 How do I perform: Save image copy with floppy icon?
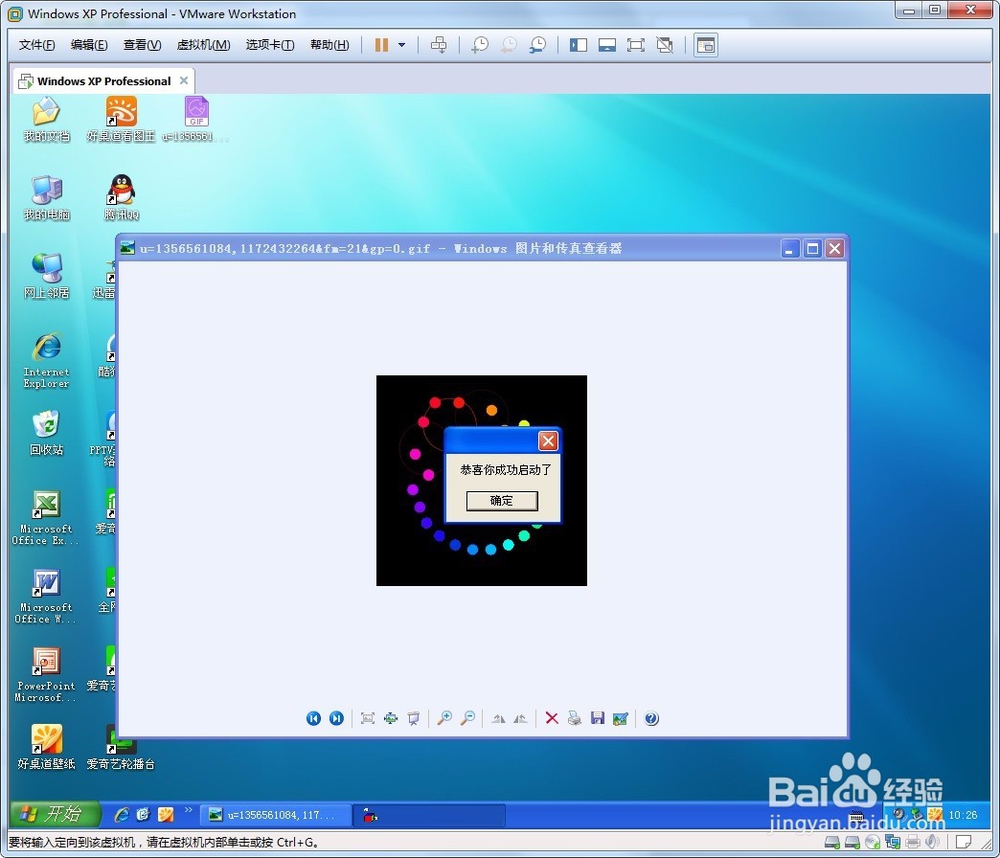point(597,718)
